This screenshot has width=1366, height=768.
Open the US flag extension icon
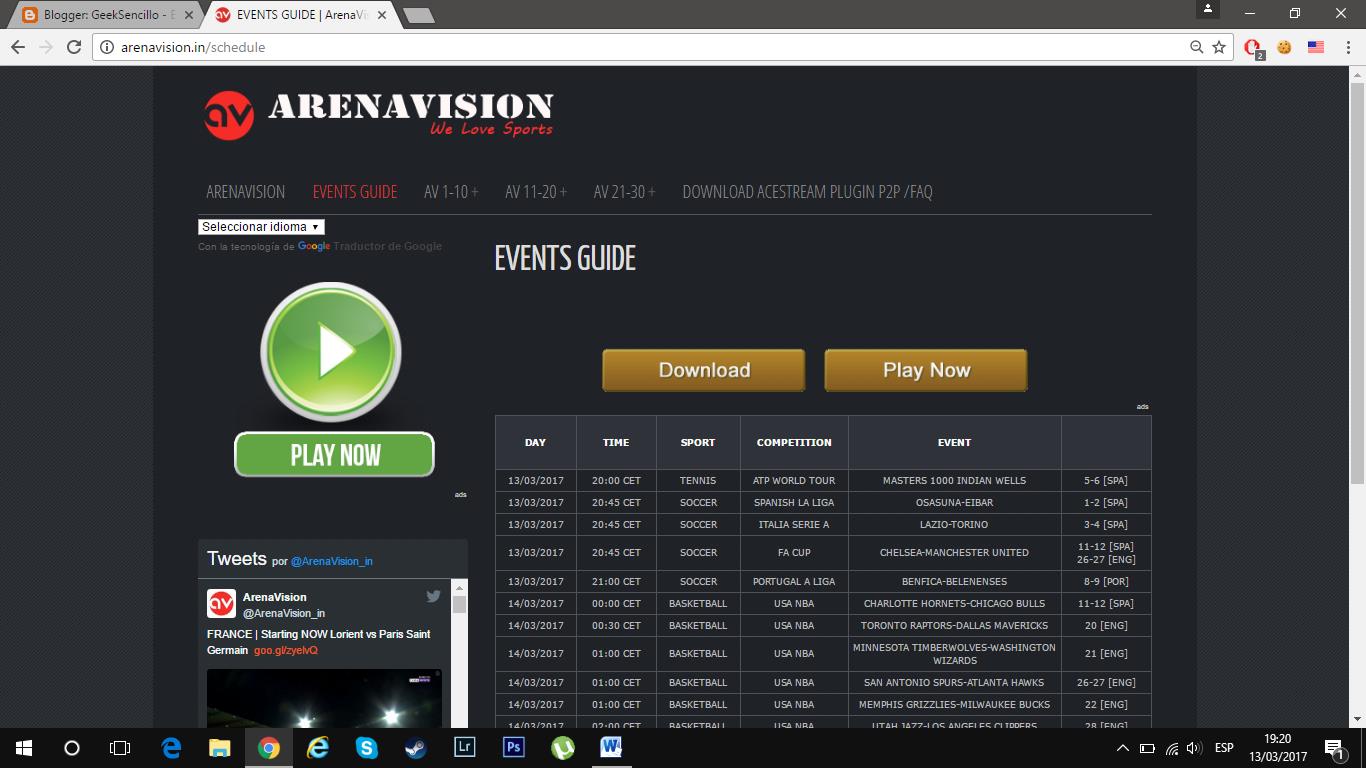point(1316,47)
